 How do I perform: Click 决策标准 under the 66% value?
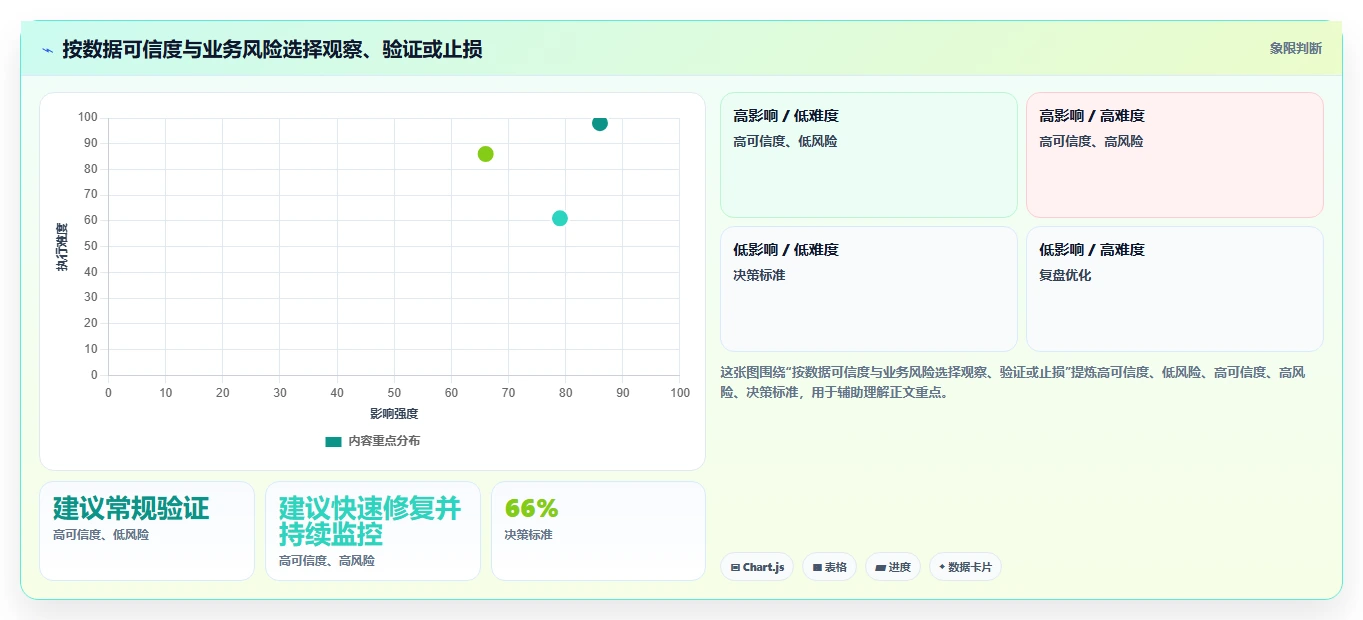point(528,535)
